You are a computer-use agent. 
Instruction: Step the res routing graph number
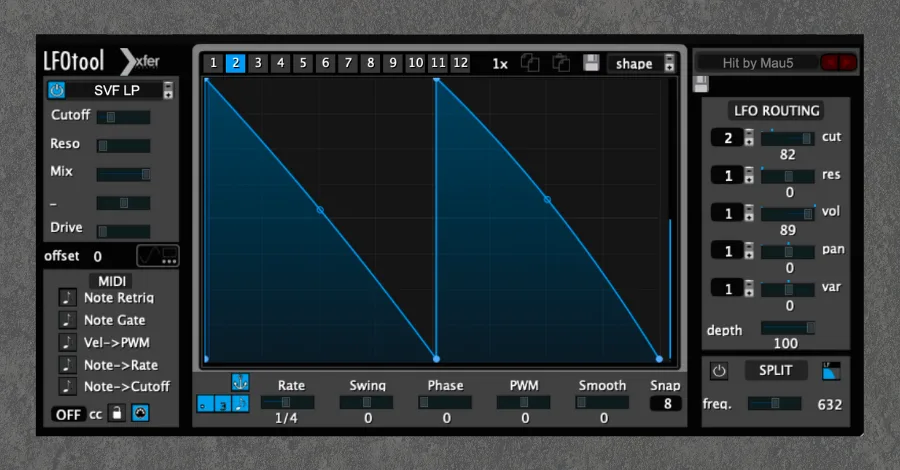coord(749,175)
